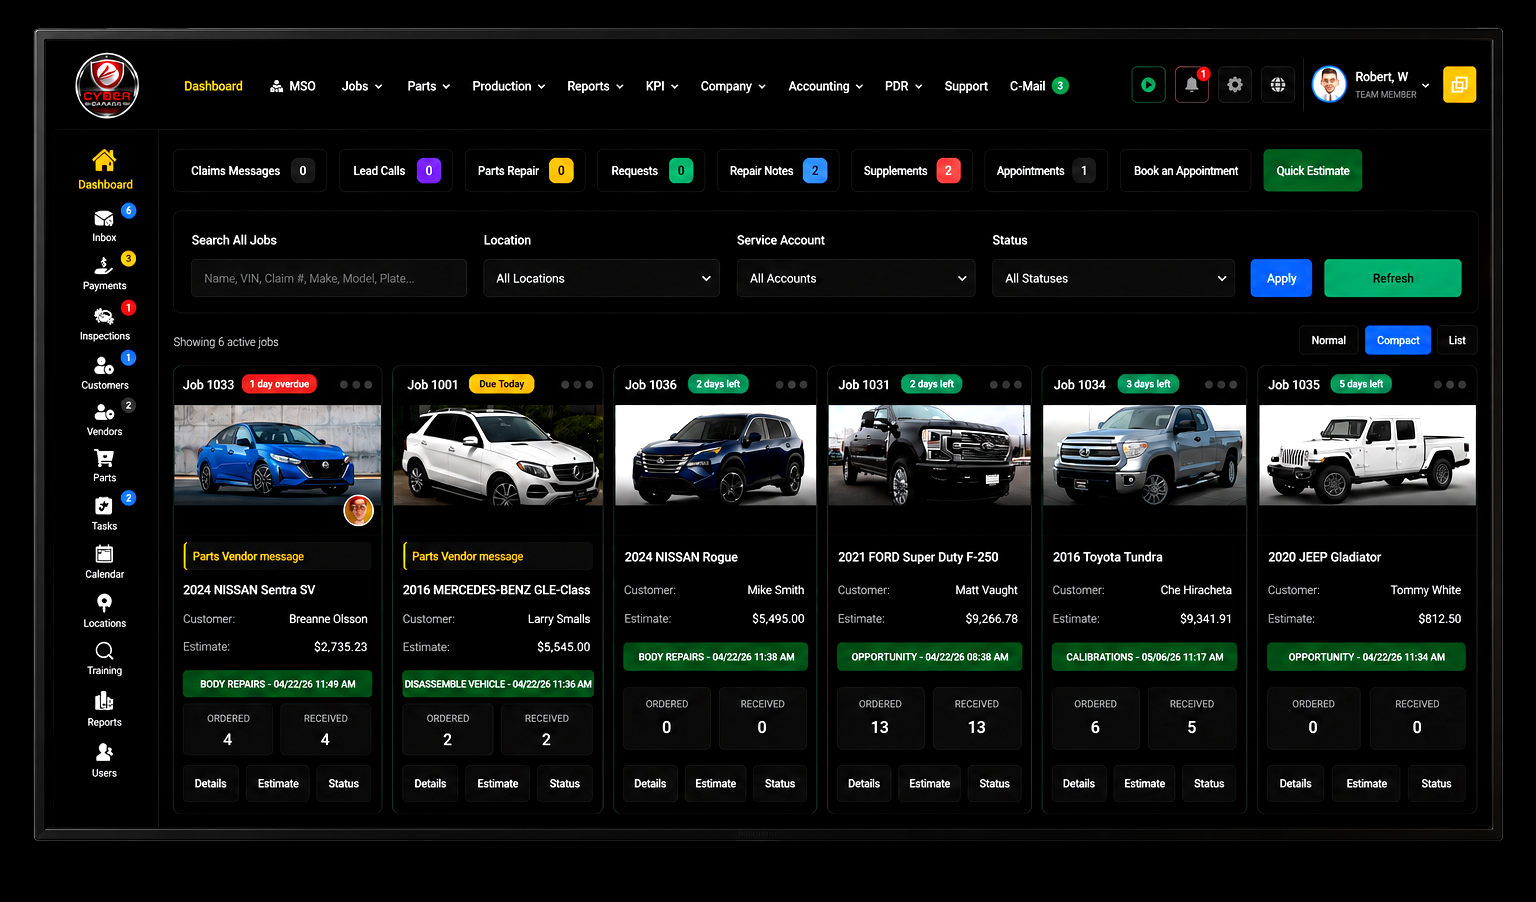Open three-dot menu on Job 1034
The width and height of the screenshot is (1536, 902).
(1221, 385)
